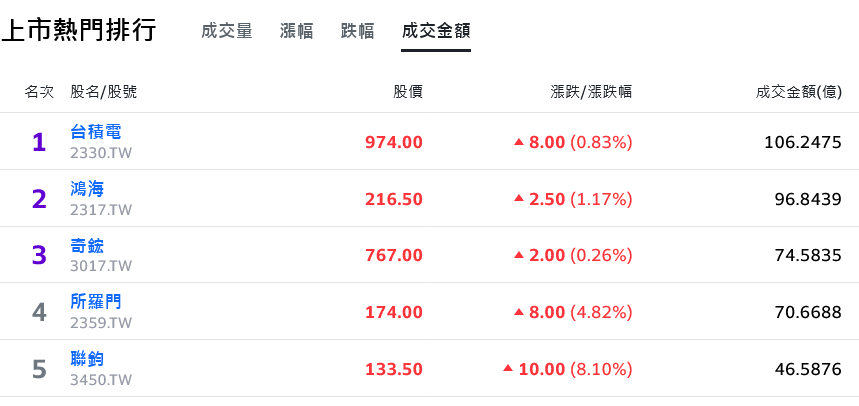Click the up triangle in 所羅門 row

(x=519, y=312)
